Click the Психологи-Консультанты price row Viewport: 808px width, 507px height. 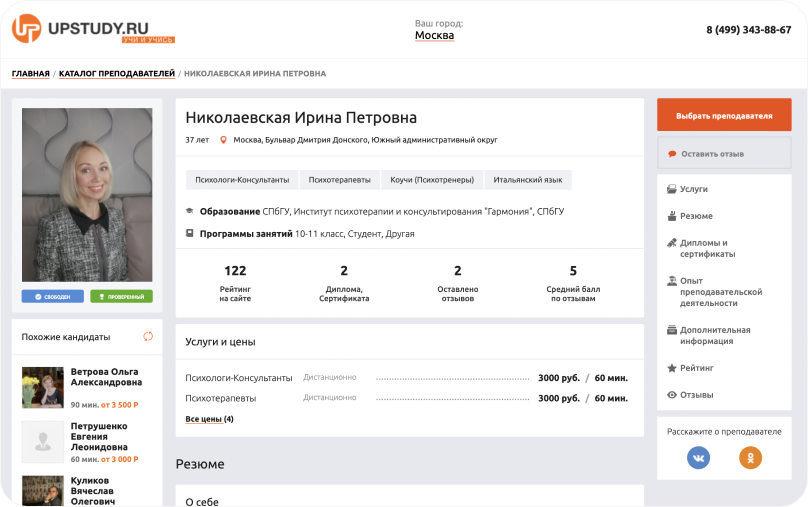407,378
